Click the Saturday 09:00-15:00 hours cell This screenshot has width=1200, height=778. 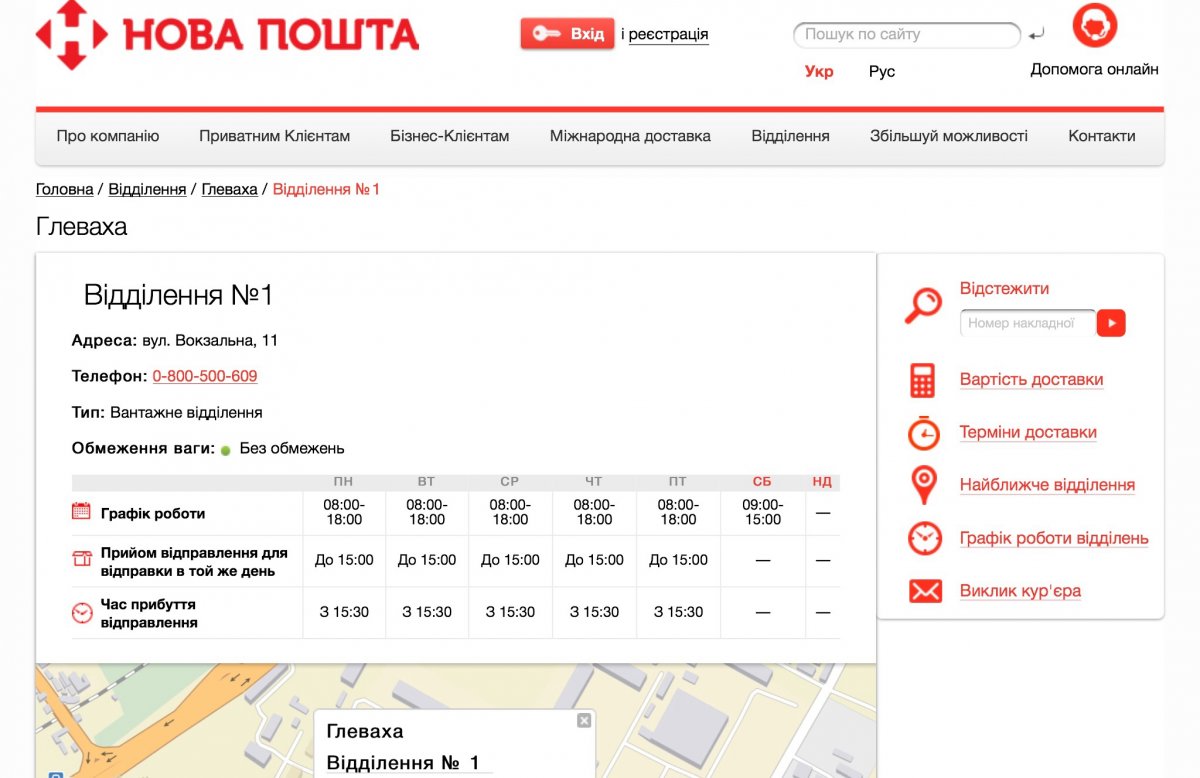coord(762,512)
